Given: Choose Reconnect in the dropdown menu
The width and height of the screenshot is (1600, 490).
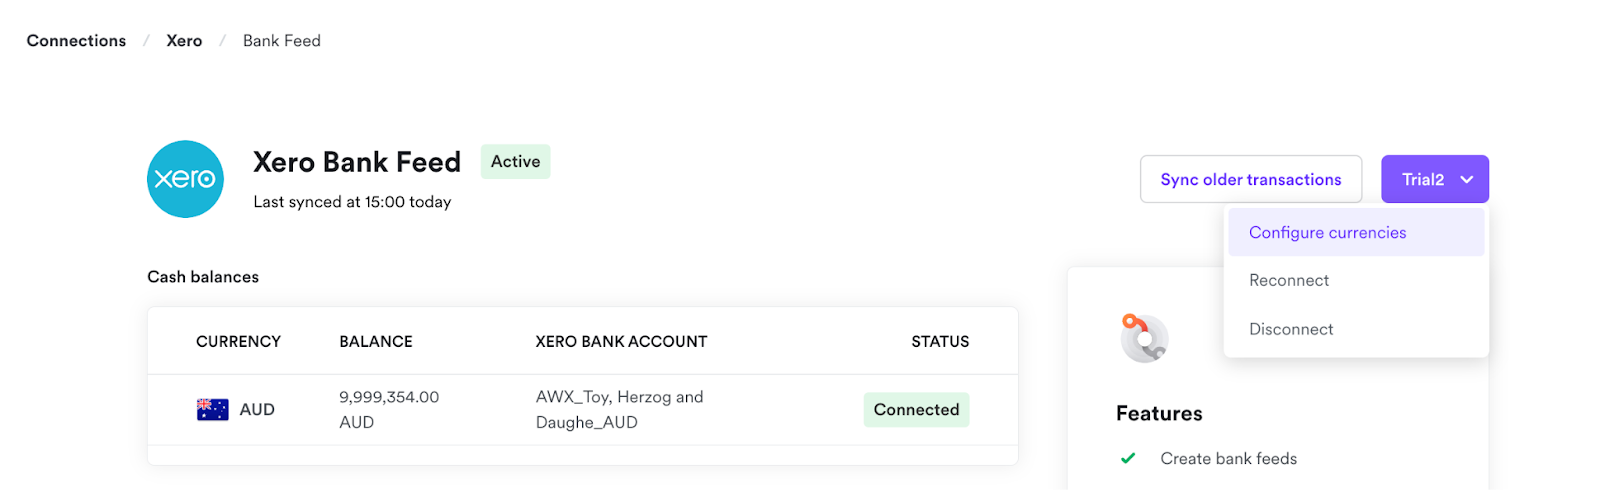Looking at the screenshot, I should [1289, 281].
